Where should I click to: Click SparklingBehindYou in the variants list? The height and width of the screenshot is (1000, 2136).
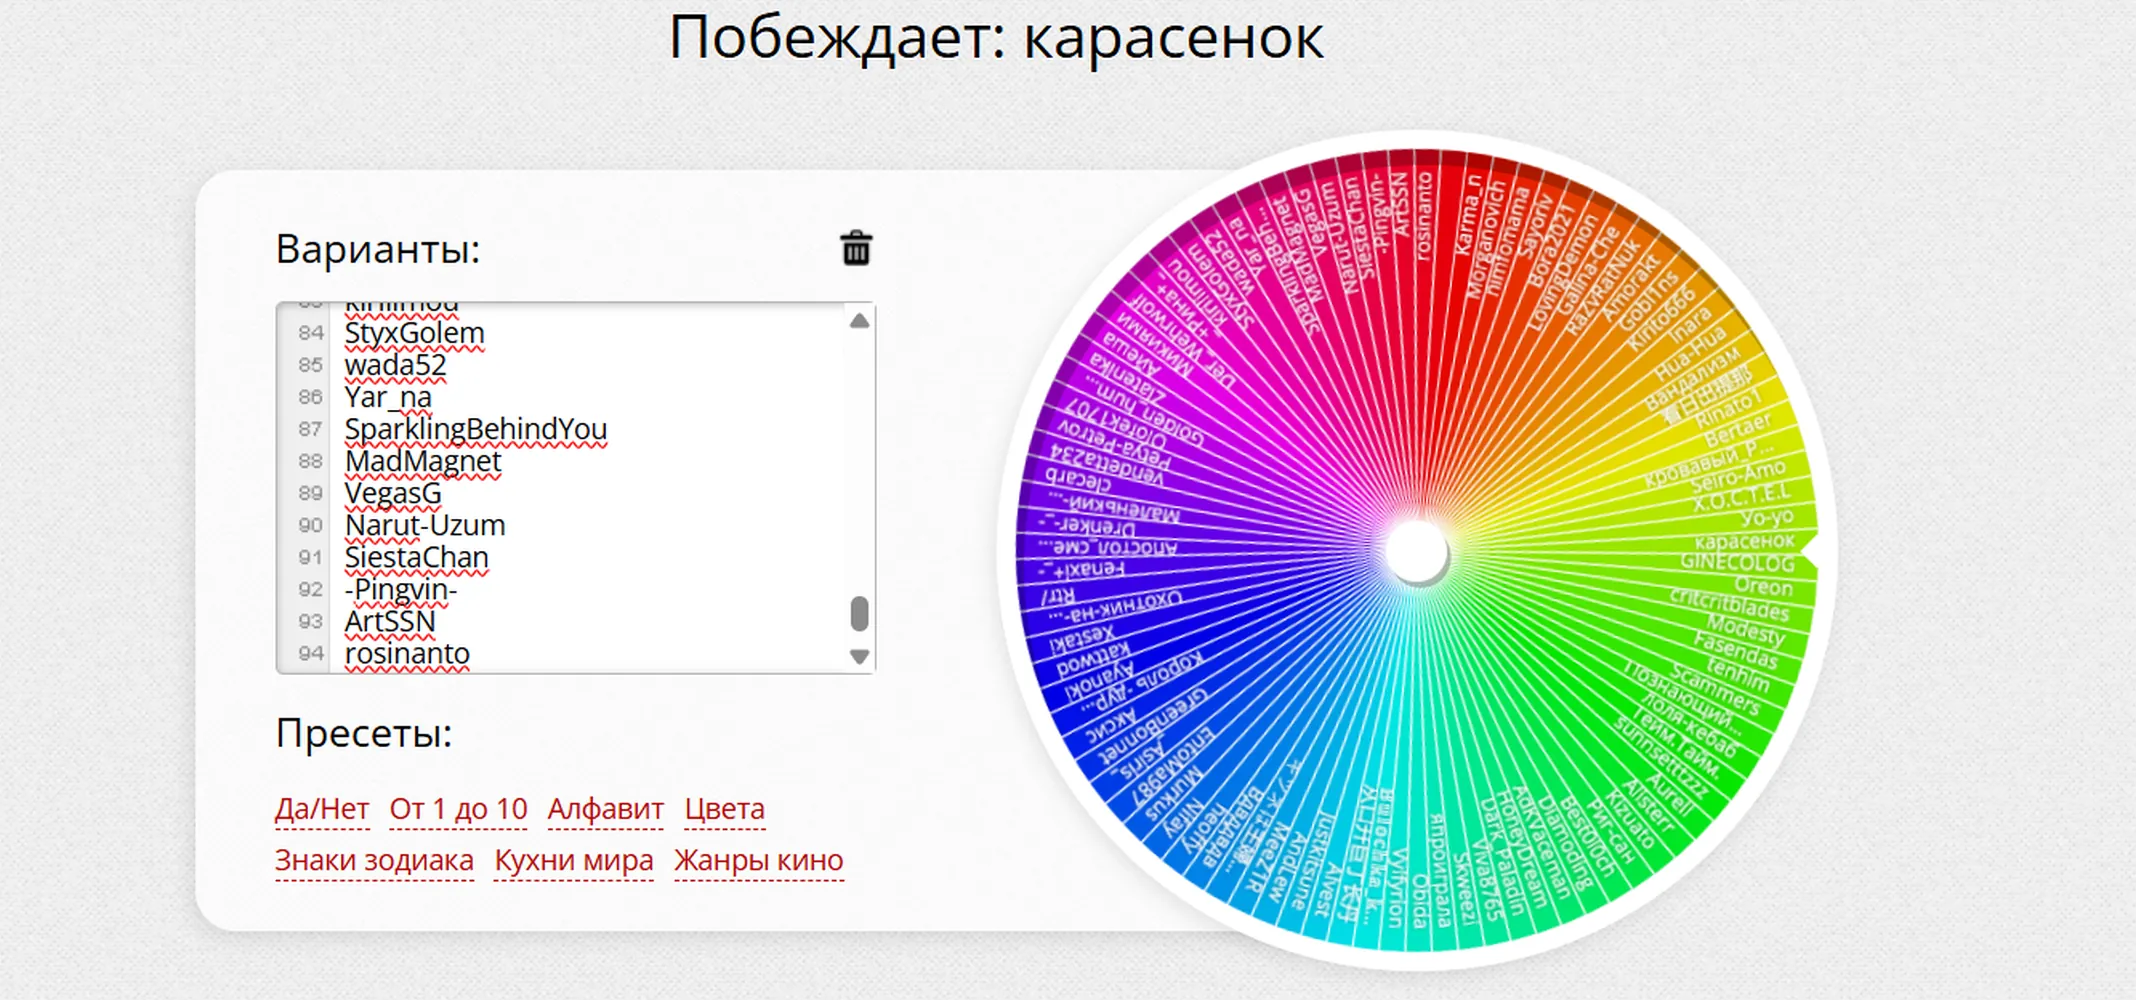(476, 429)
